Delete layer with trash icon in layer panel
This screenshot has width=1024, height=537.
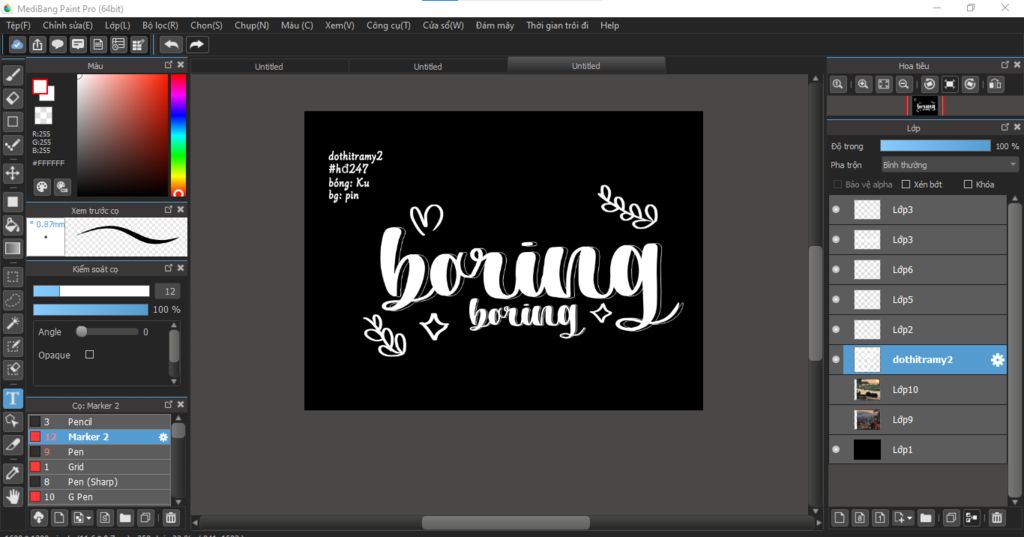[997, 518]
